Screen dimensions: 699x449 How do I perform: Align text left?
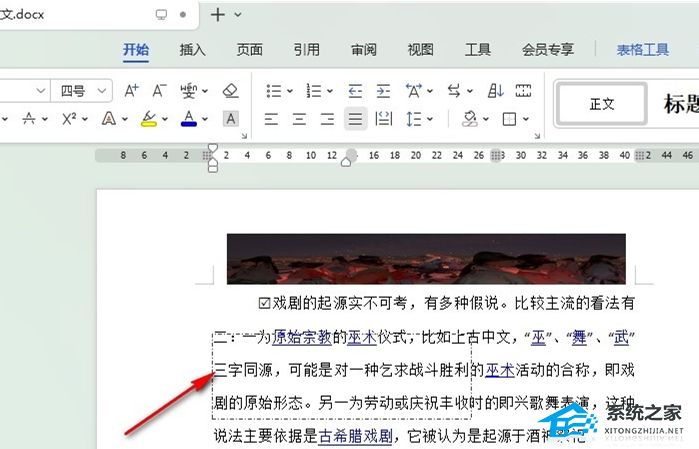click(271, 119)
